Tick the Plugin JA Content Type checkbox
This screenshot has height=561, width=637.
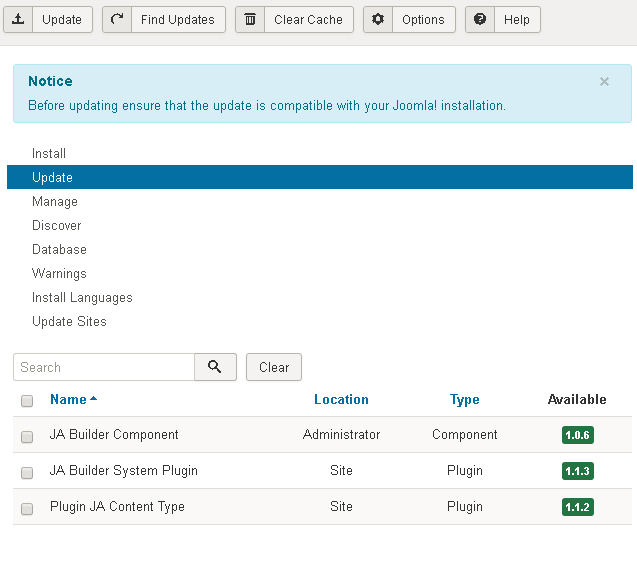coord(27,508)
